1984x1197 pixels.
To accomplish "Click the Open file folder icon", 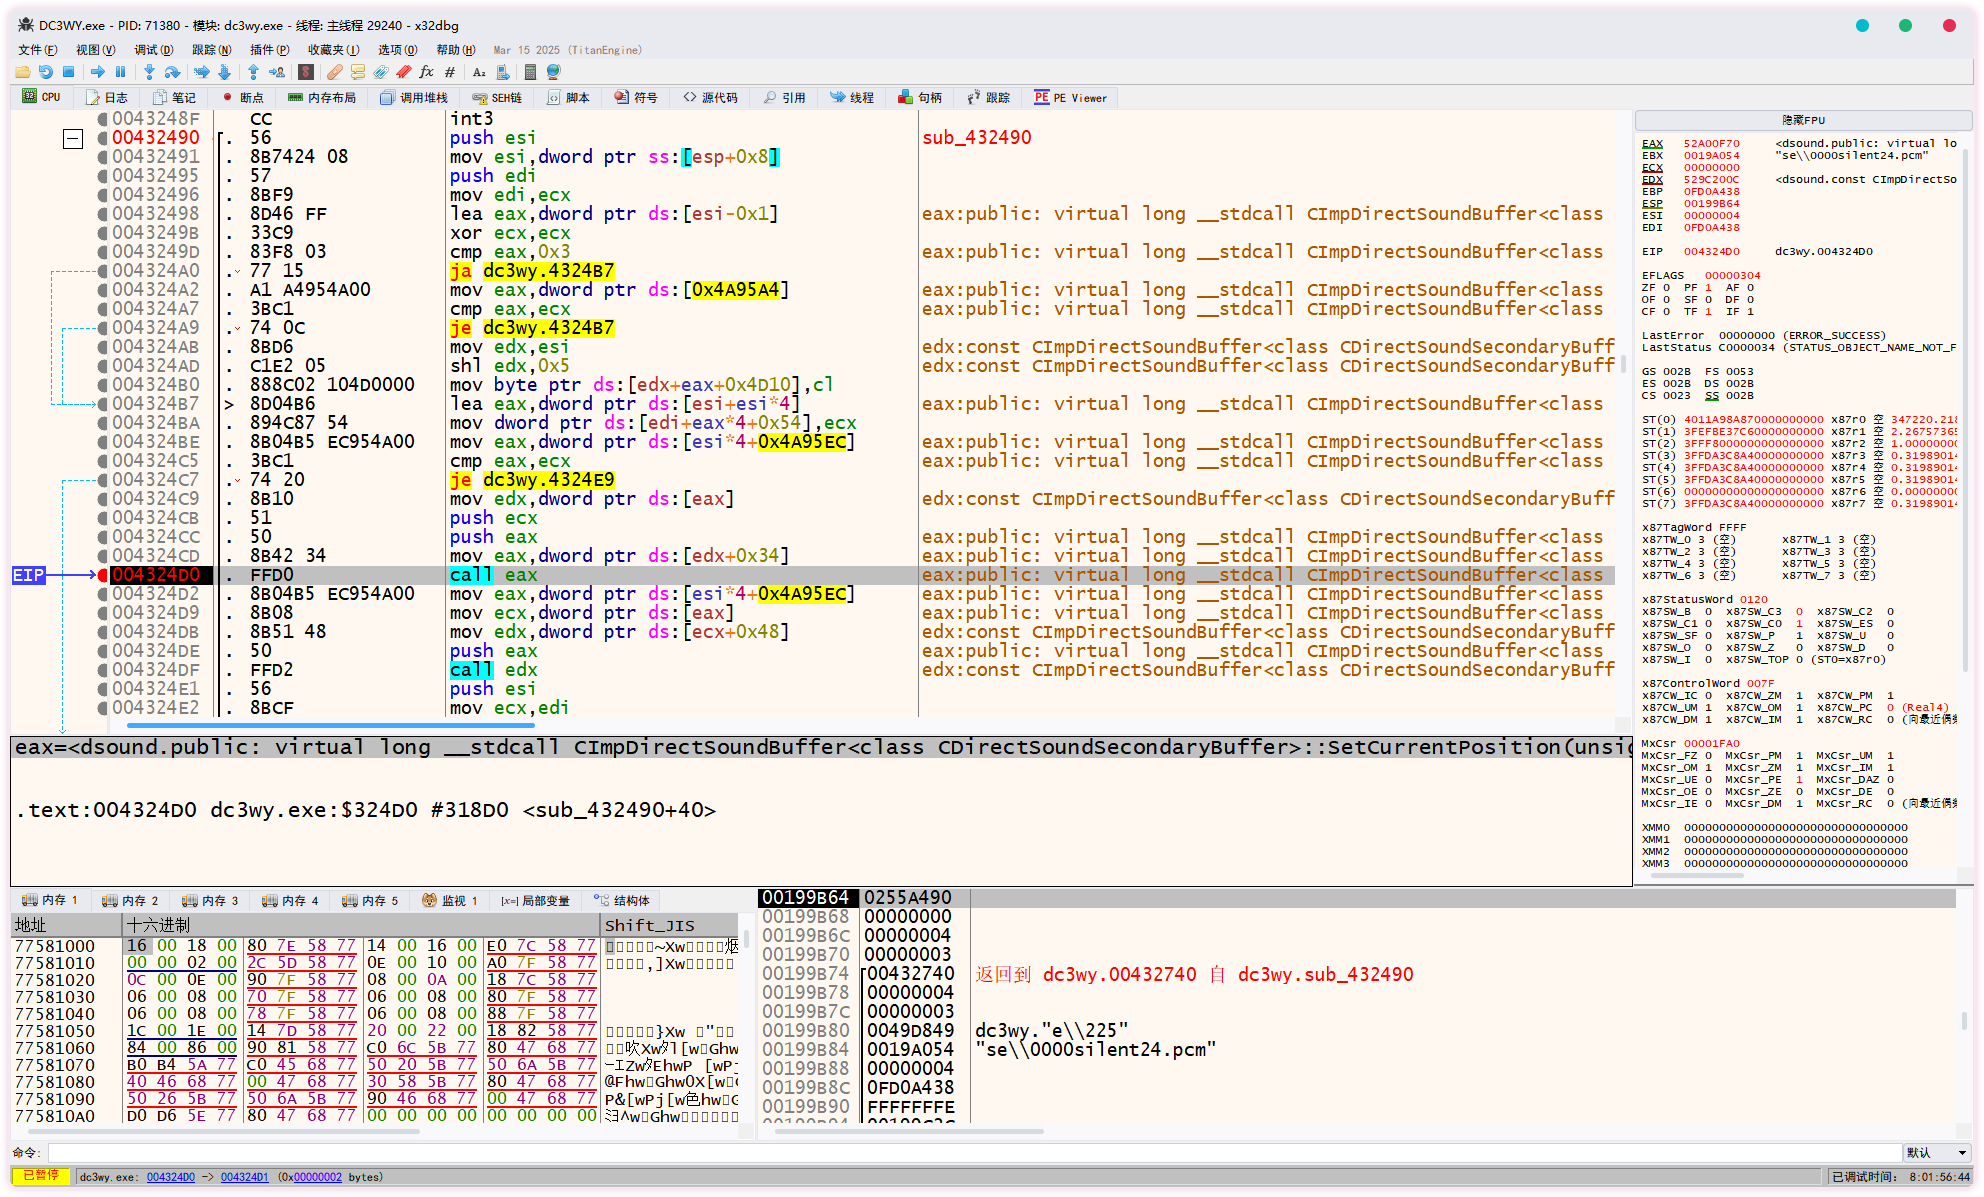I will (x=22, y=72).
